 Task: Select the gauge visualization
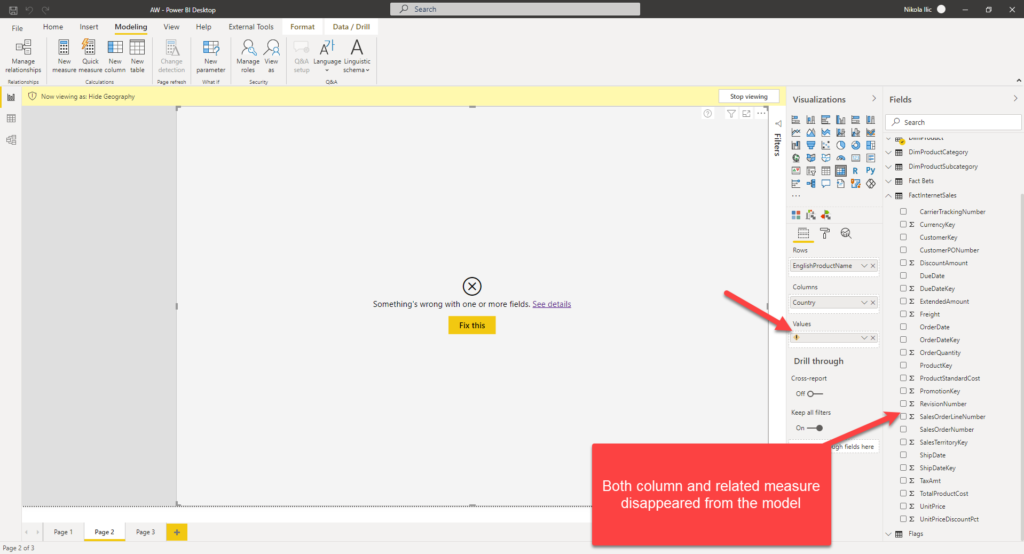840,157
